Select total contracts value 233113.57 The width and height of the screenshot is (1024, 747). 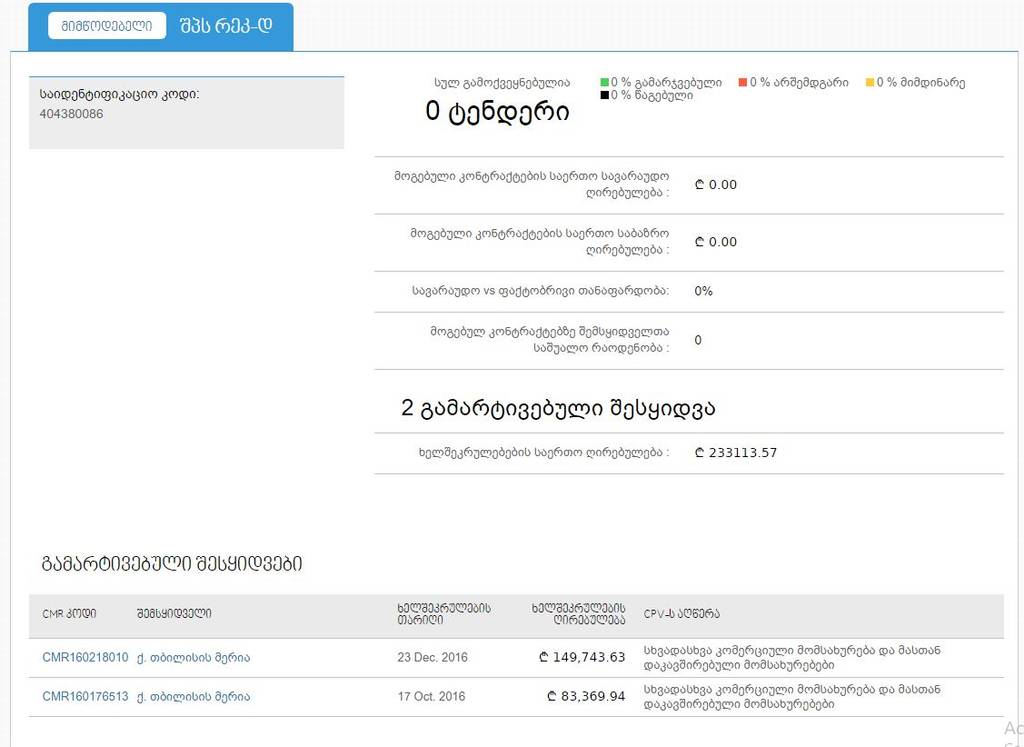[x=736, y=453]
